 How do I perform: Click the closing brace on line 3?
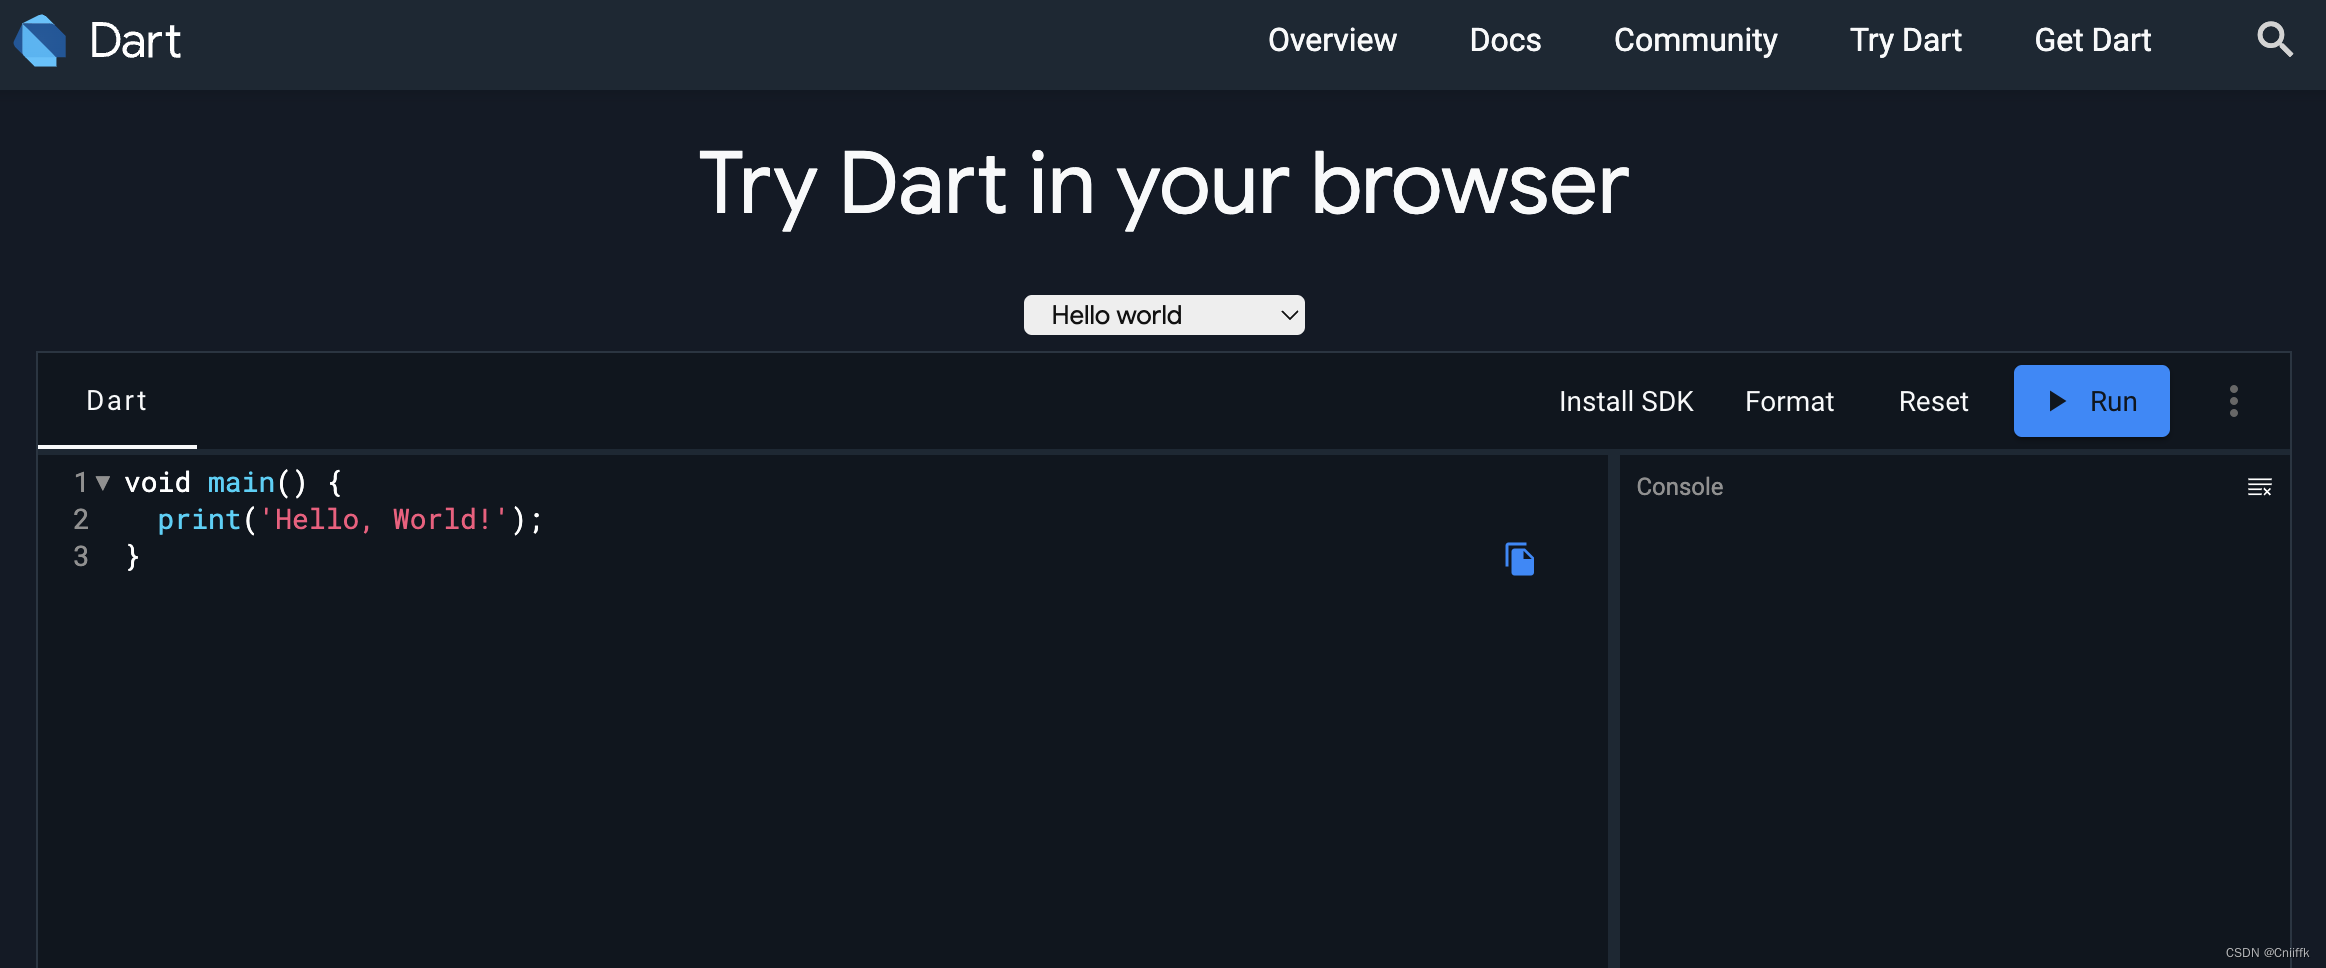point(132,557)
